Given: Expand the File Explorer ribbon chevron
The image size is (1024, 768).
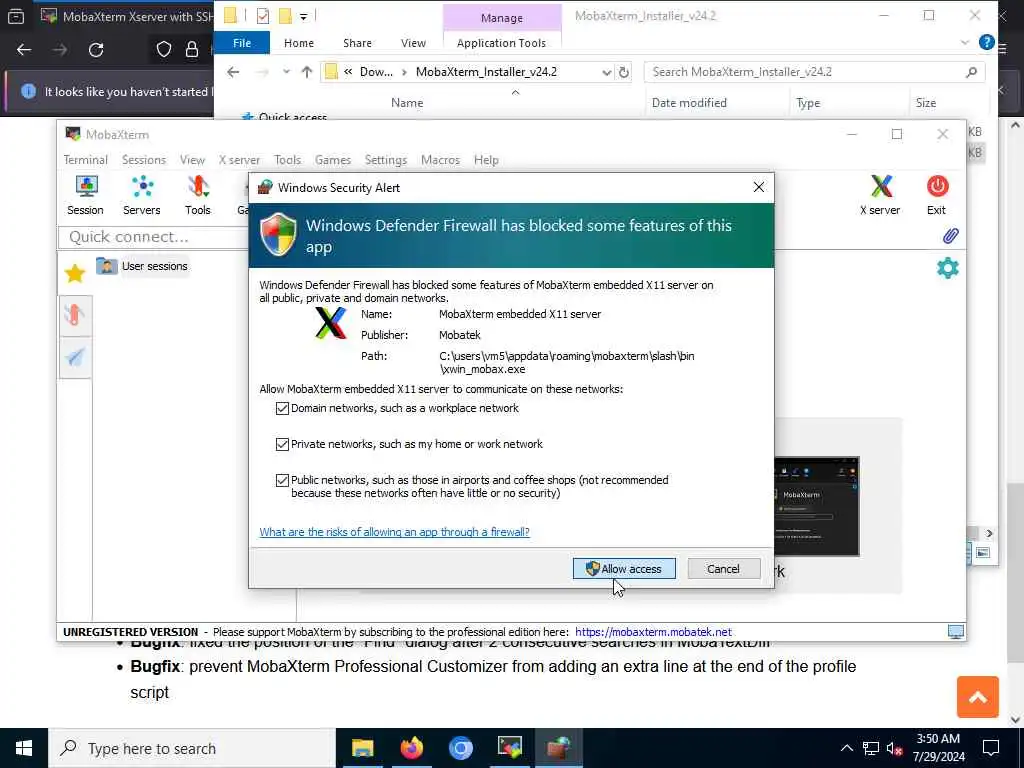Looking at the screenshot, I should (x=965, y=42).
